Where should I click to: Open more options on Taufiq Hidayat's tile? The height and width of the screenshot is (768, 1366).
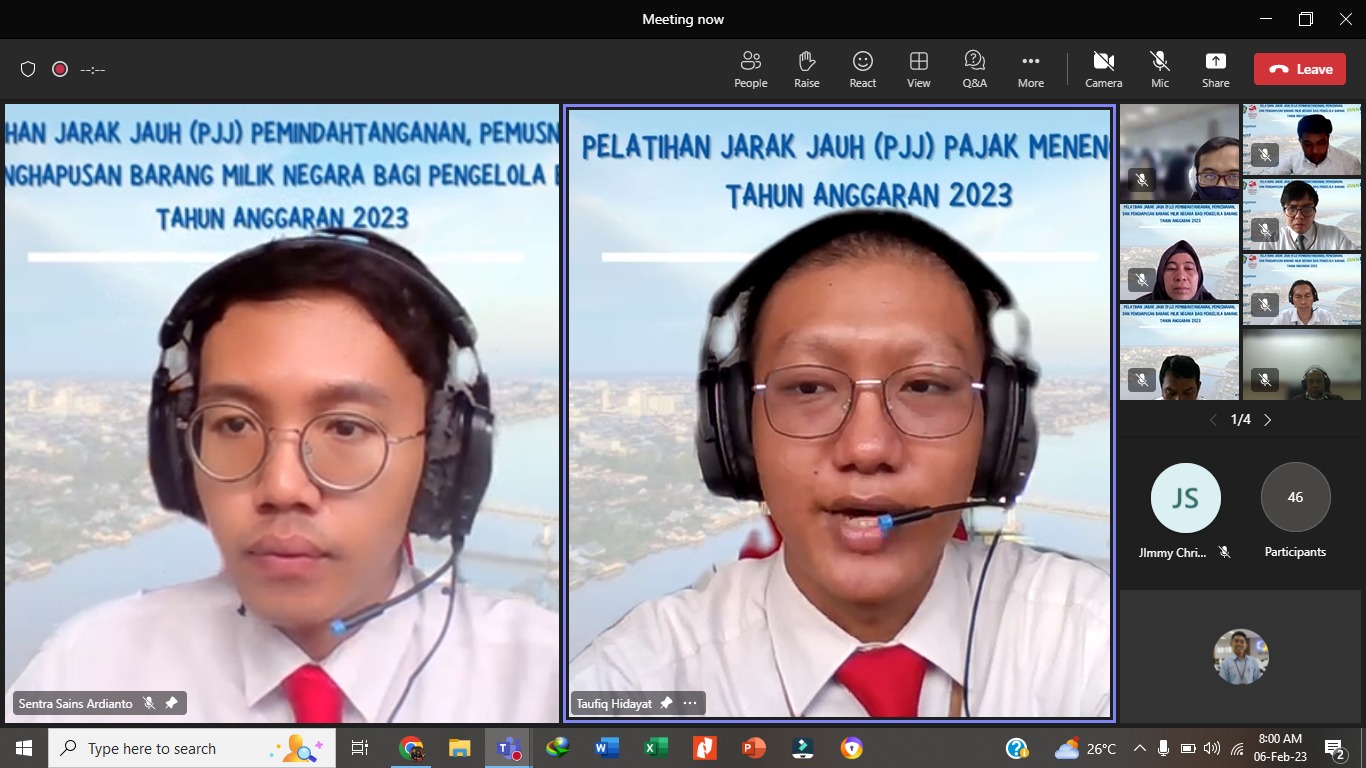pos(690,703)
